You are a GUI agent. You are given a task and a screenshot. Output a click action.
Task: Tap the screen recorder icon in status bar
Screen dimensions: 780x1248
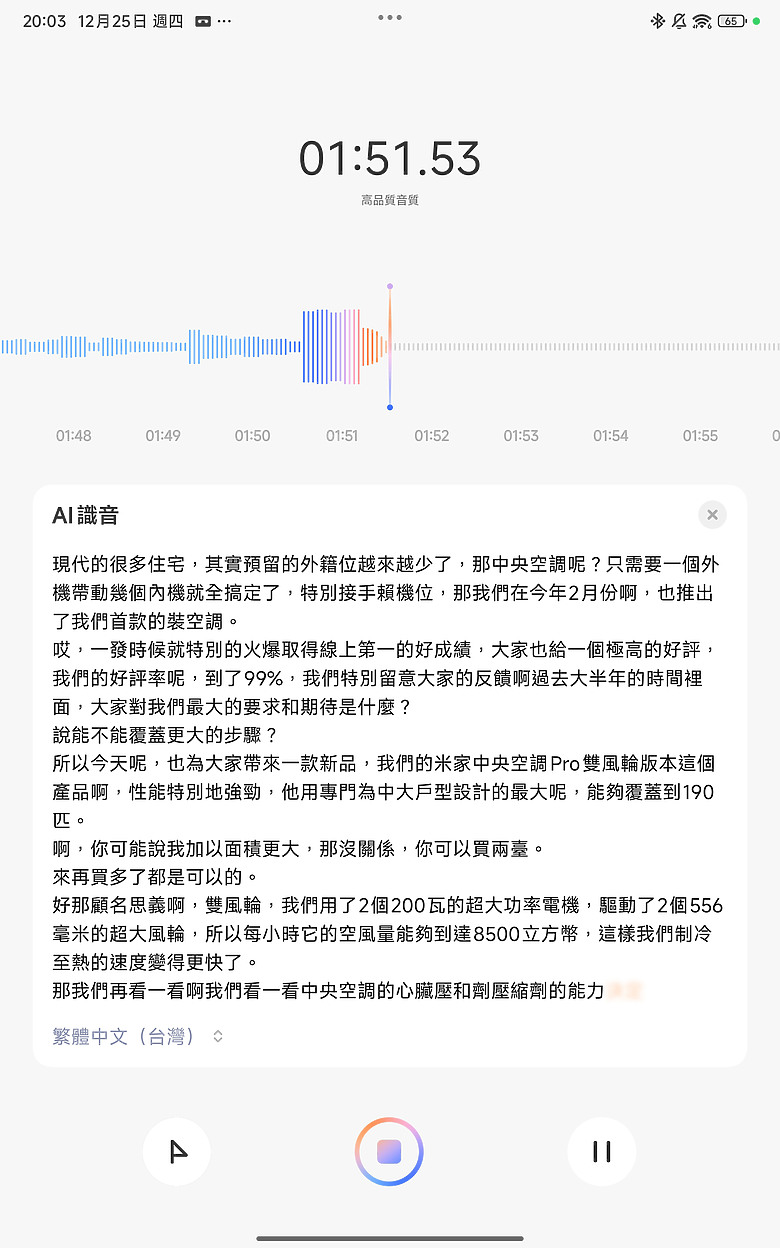[203, 21]
